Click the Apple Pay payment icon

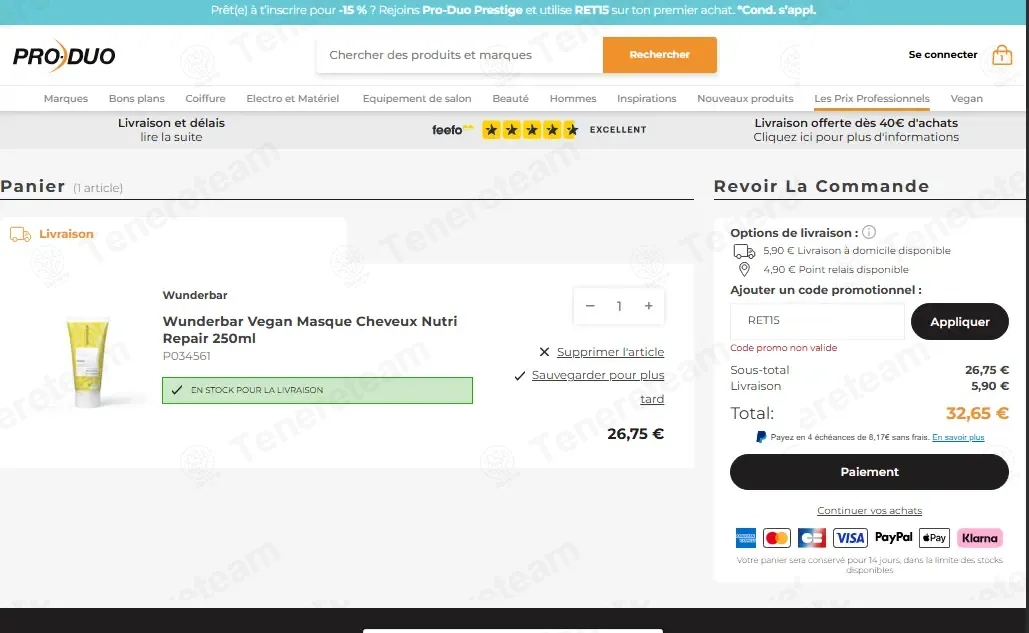(x=934, y=538)
